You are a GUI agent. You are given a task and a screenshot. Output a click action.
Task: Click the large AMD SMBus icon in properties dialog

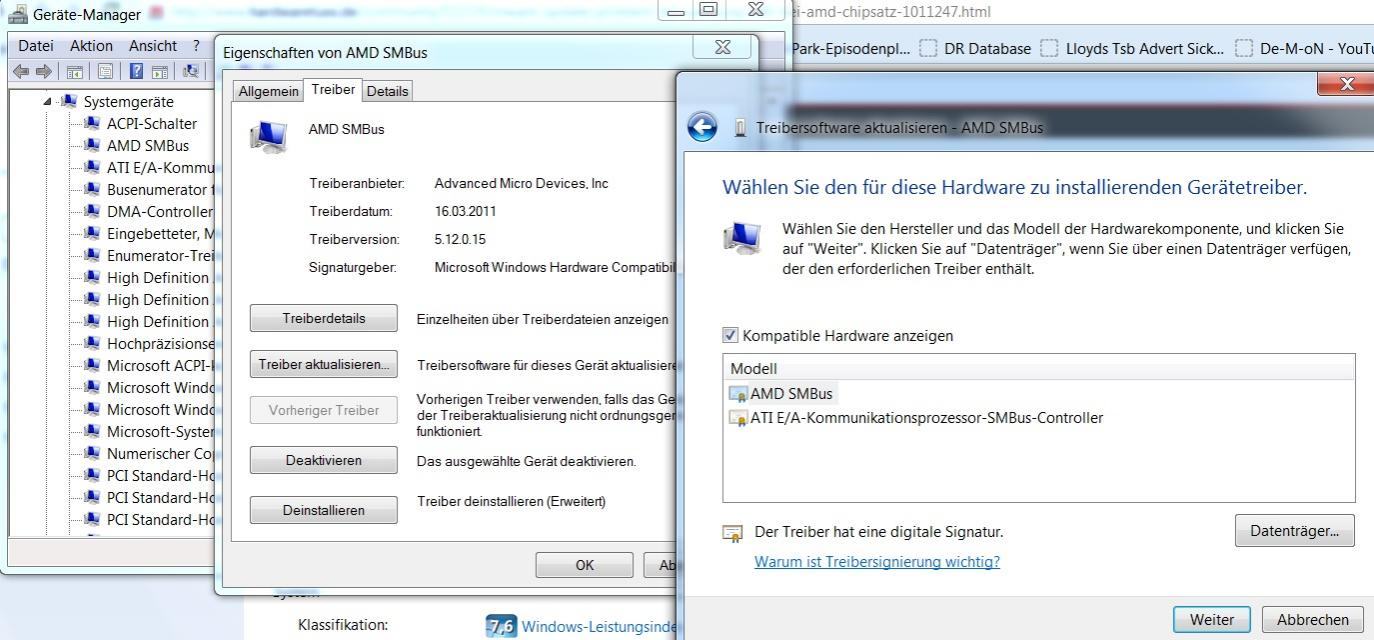click(x=268, y=136)
